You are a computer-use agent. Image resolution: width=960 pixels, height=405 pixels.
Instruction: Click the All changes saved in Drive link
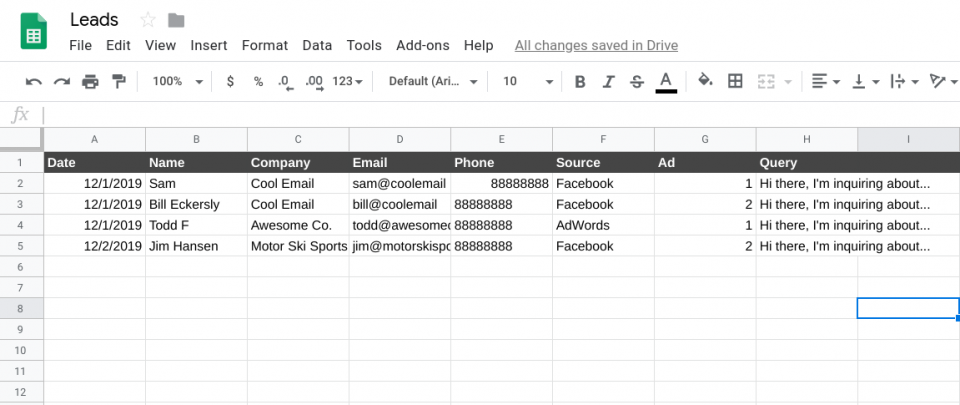point(596,45)
